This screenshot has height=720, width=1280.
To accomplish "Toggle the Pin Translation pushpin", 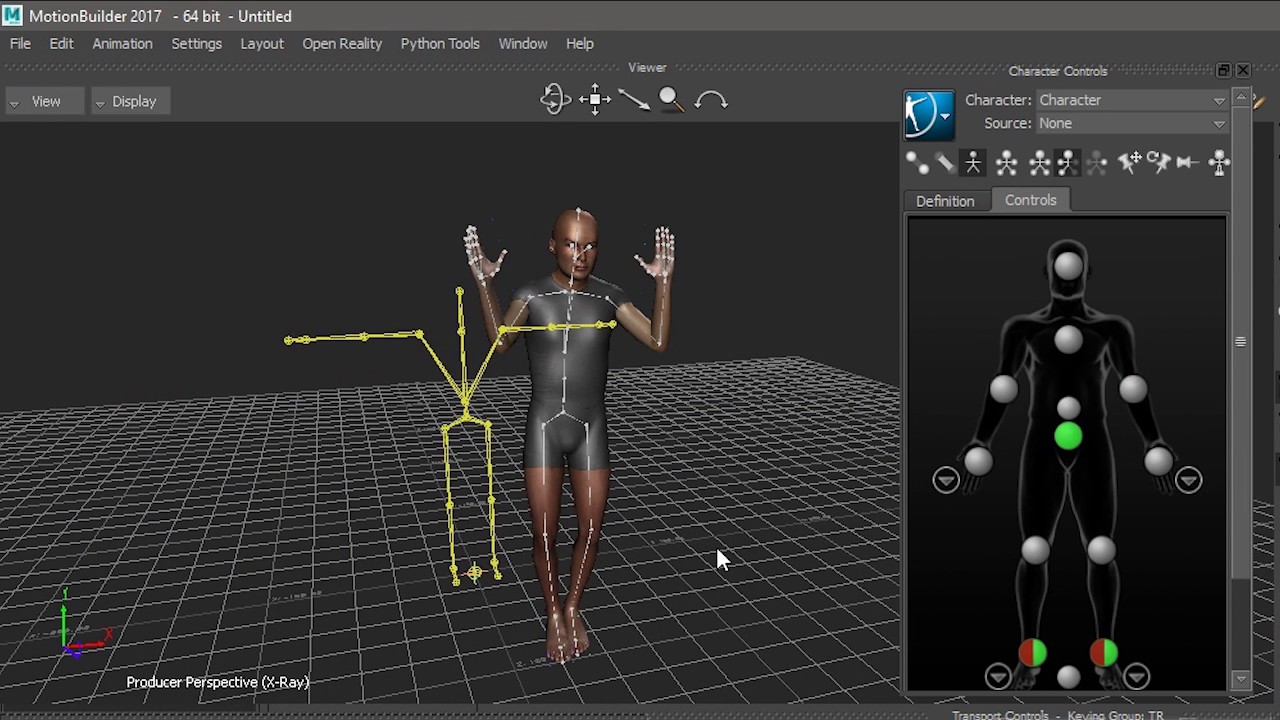I will [x=1129, y=163].
